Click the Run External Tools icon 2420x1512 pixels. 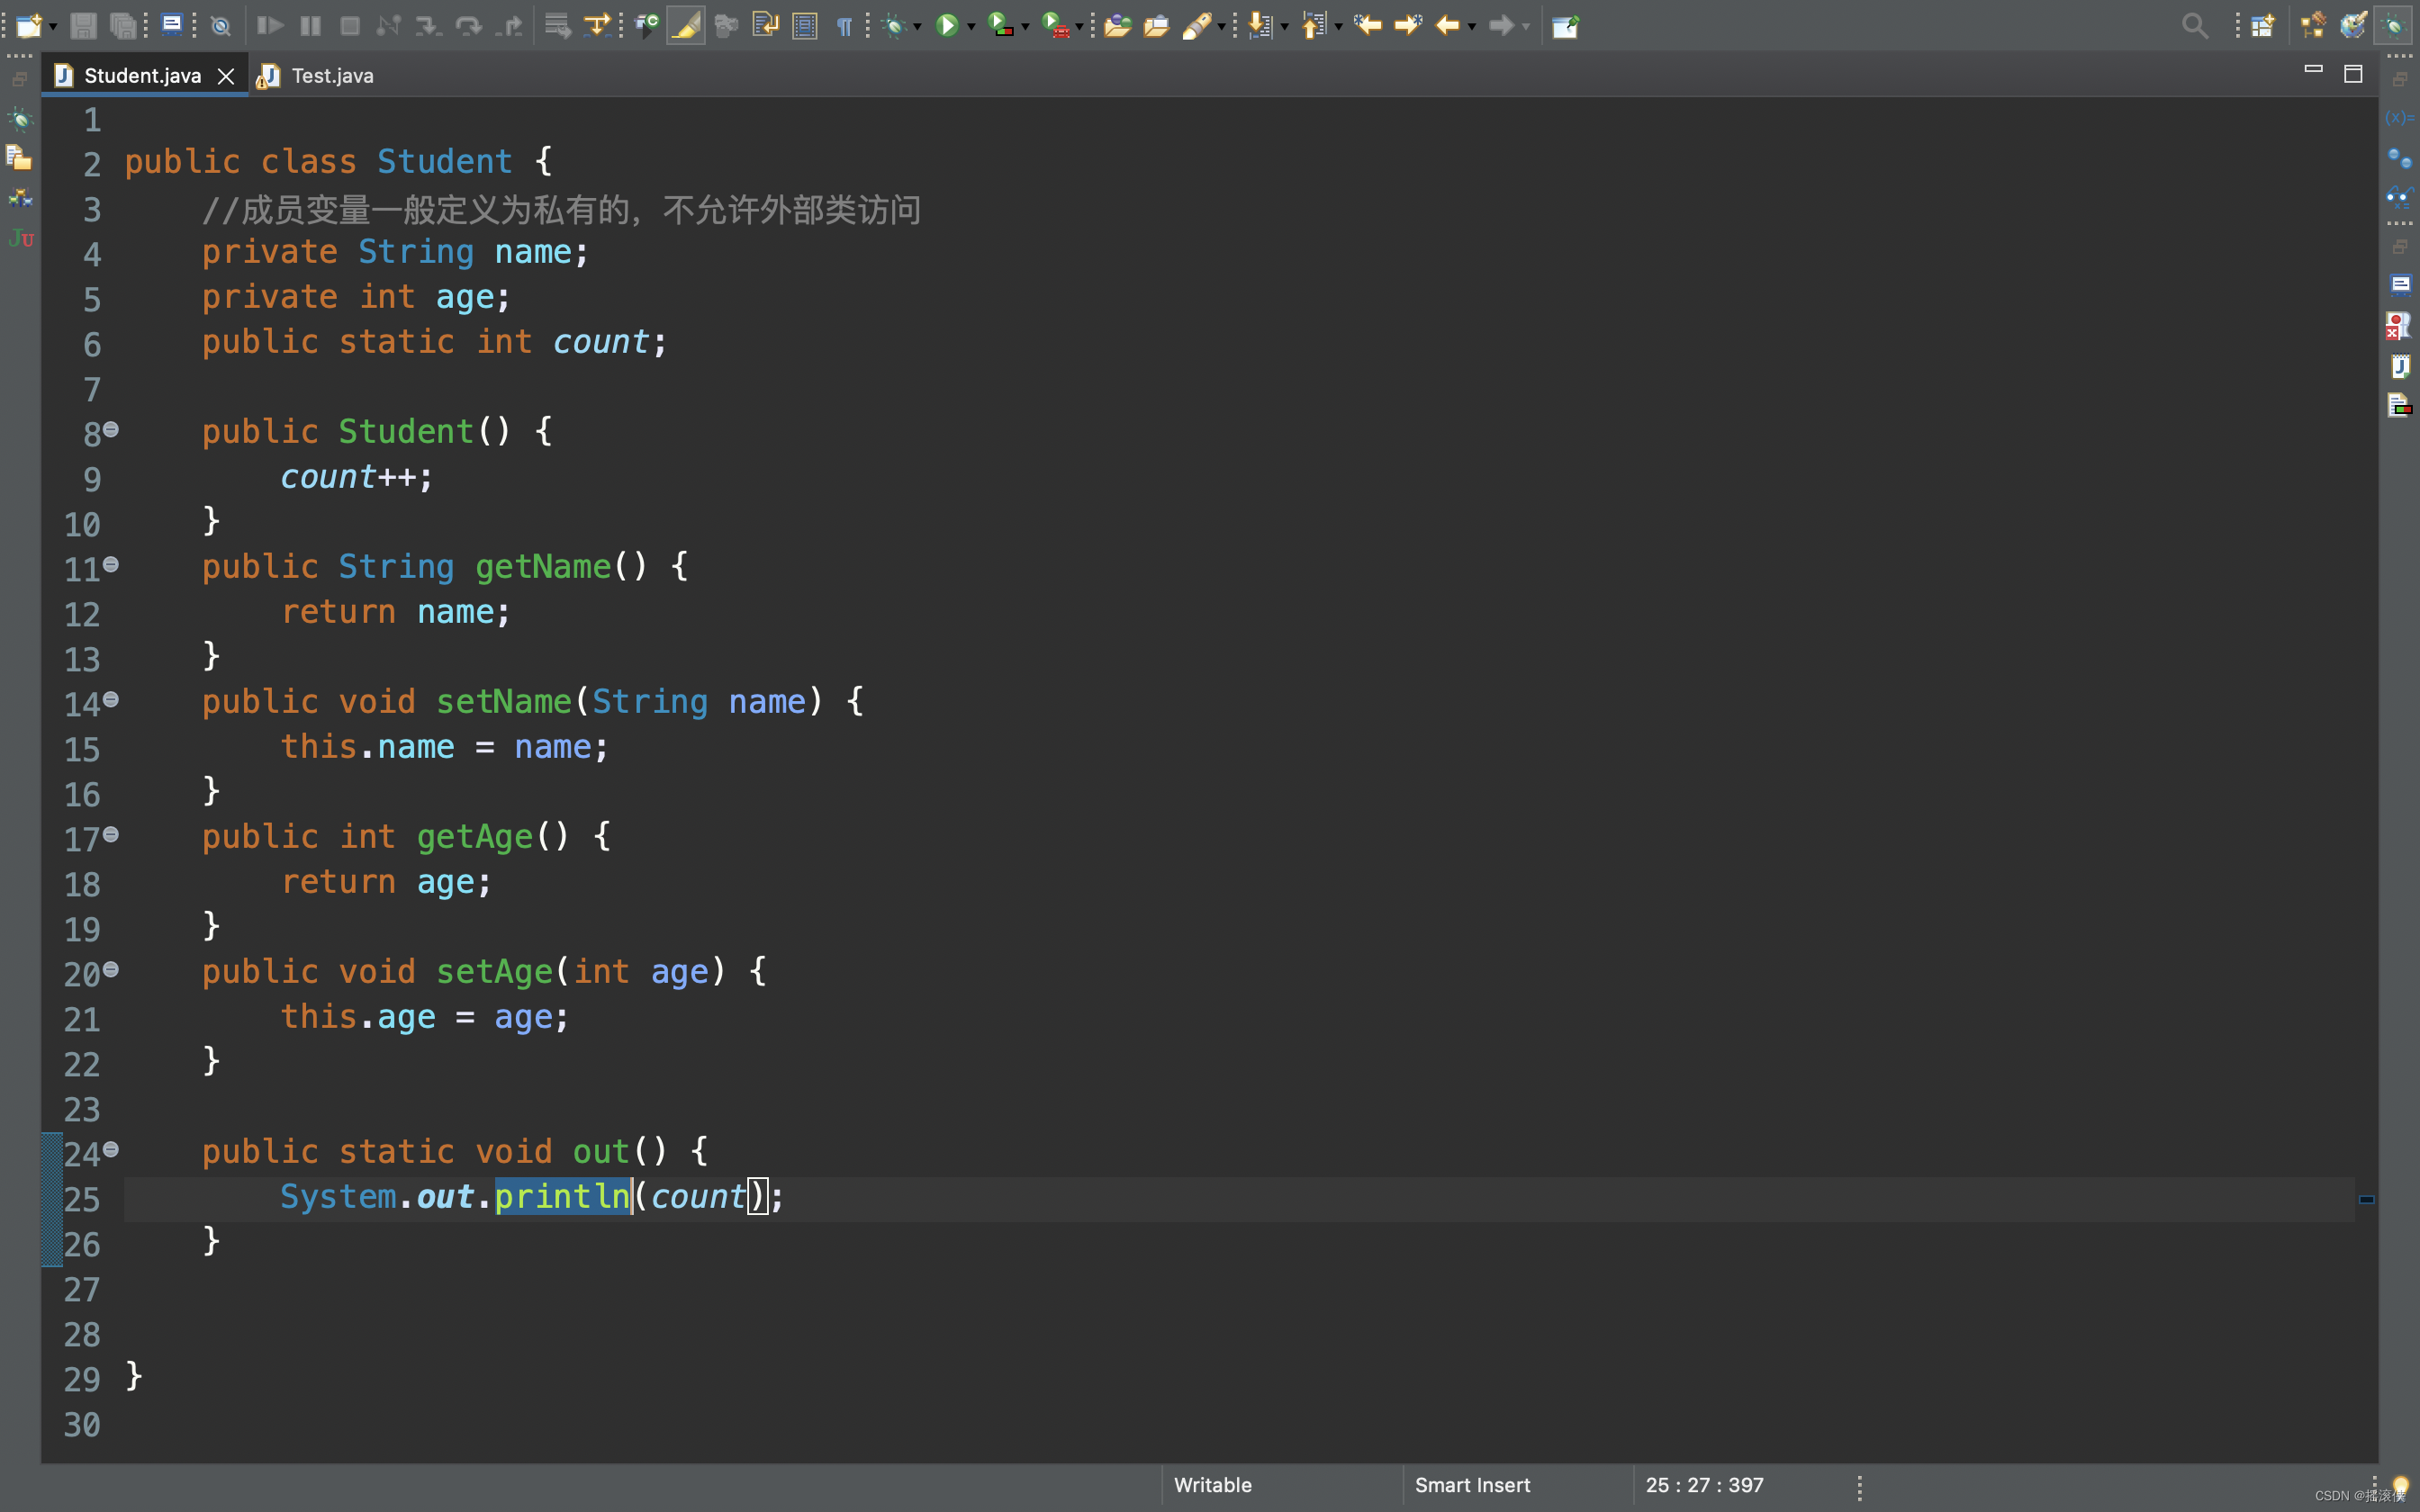(x=1055, y=26)
